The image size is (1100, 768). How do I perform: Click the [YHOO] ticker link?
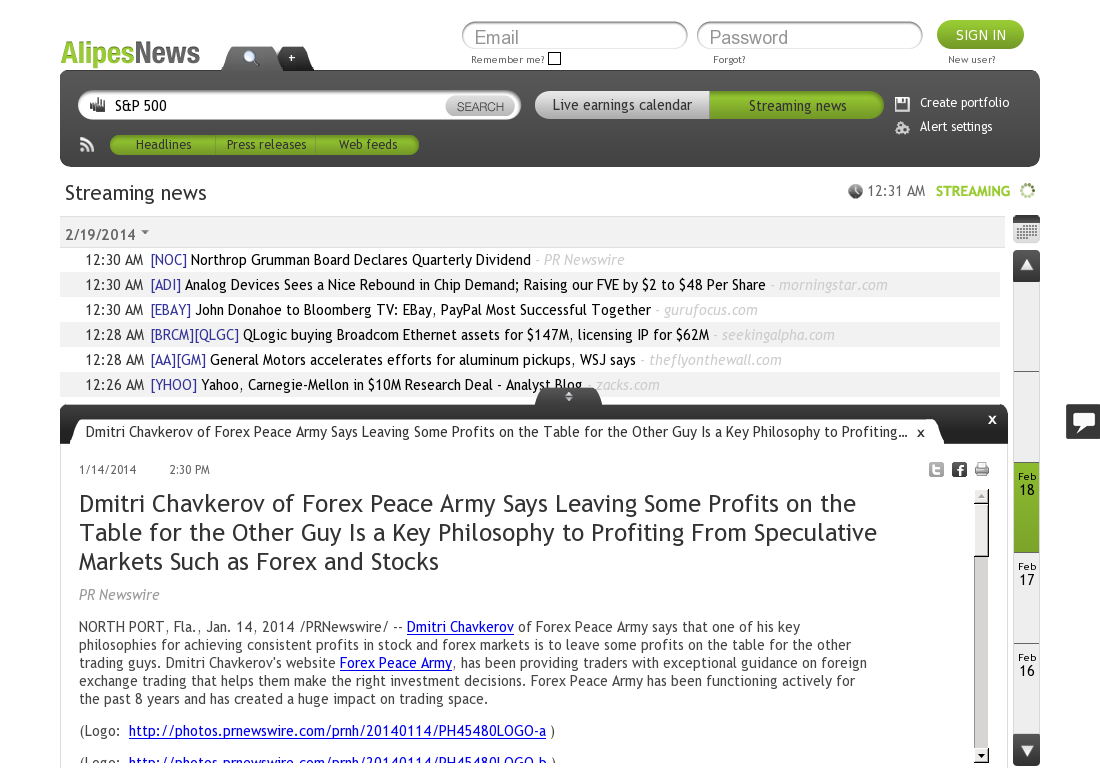pos(173,385)
